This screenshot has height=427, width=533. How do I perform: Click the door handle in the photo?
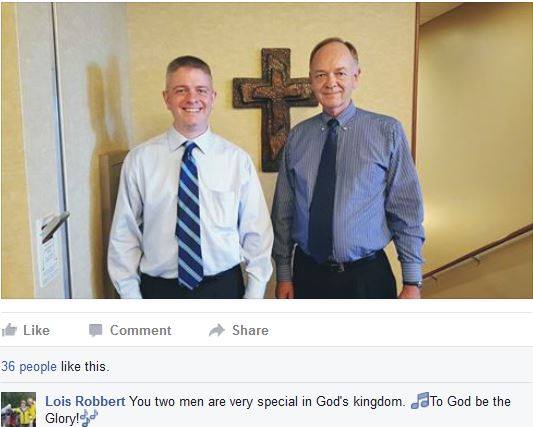tap(55, 225)
